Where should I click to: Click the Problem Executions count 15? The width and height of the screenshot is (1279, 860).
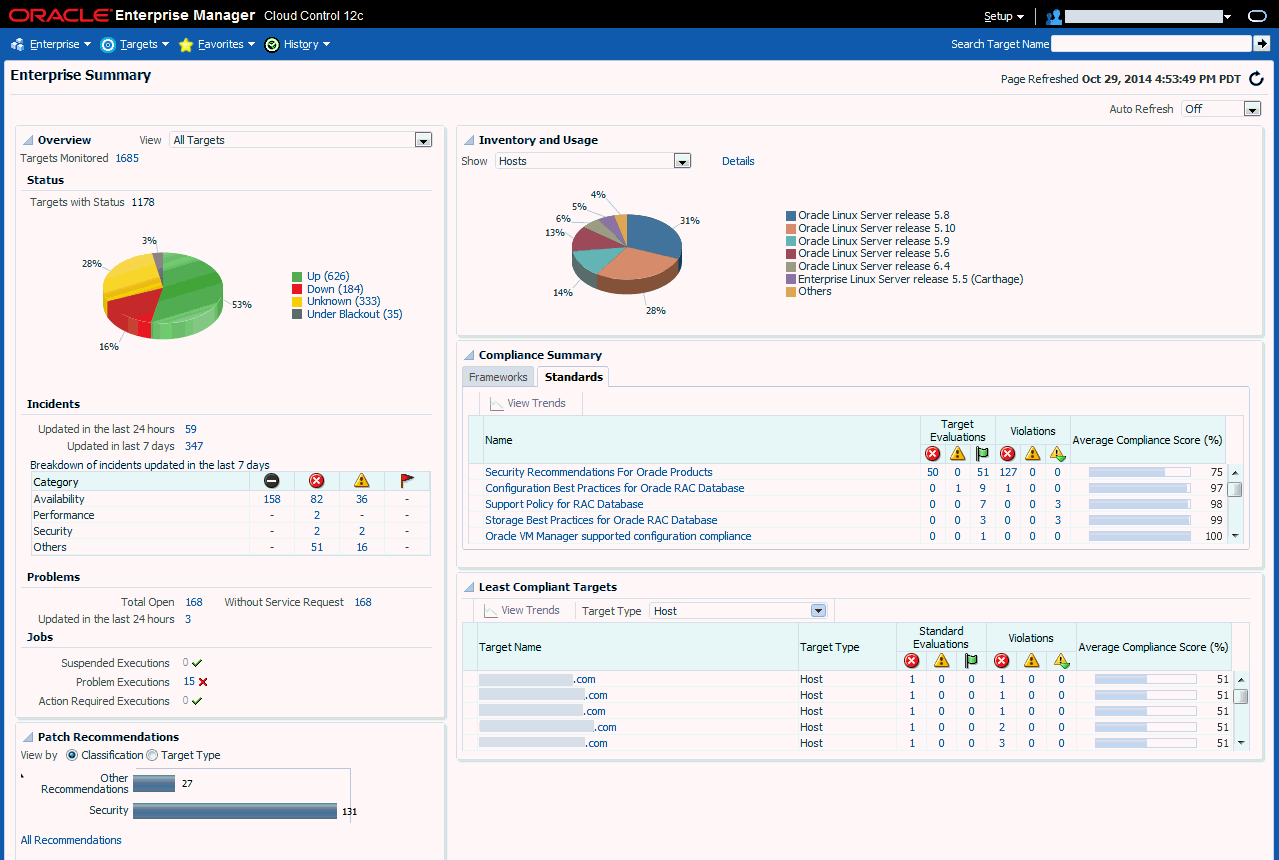click(189, 682)
